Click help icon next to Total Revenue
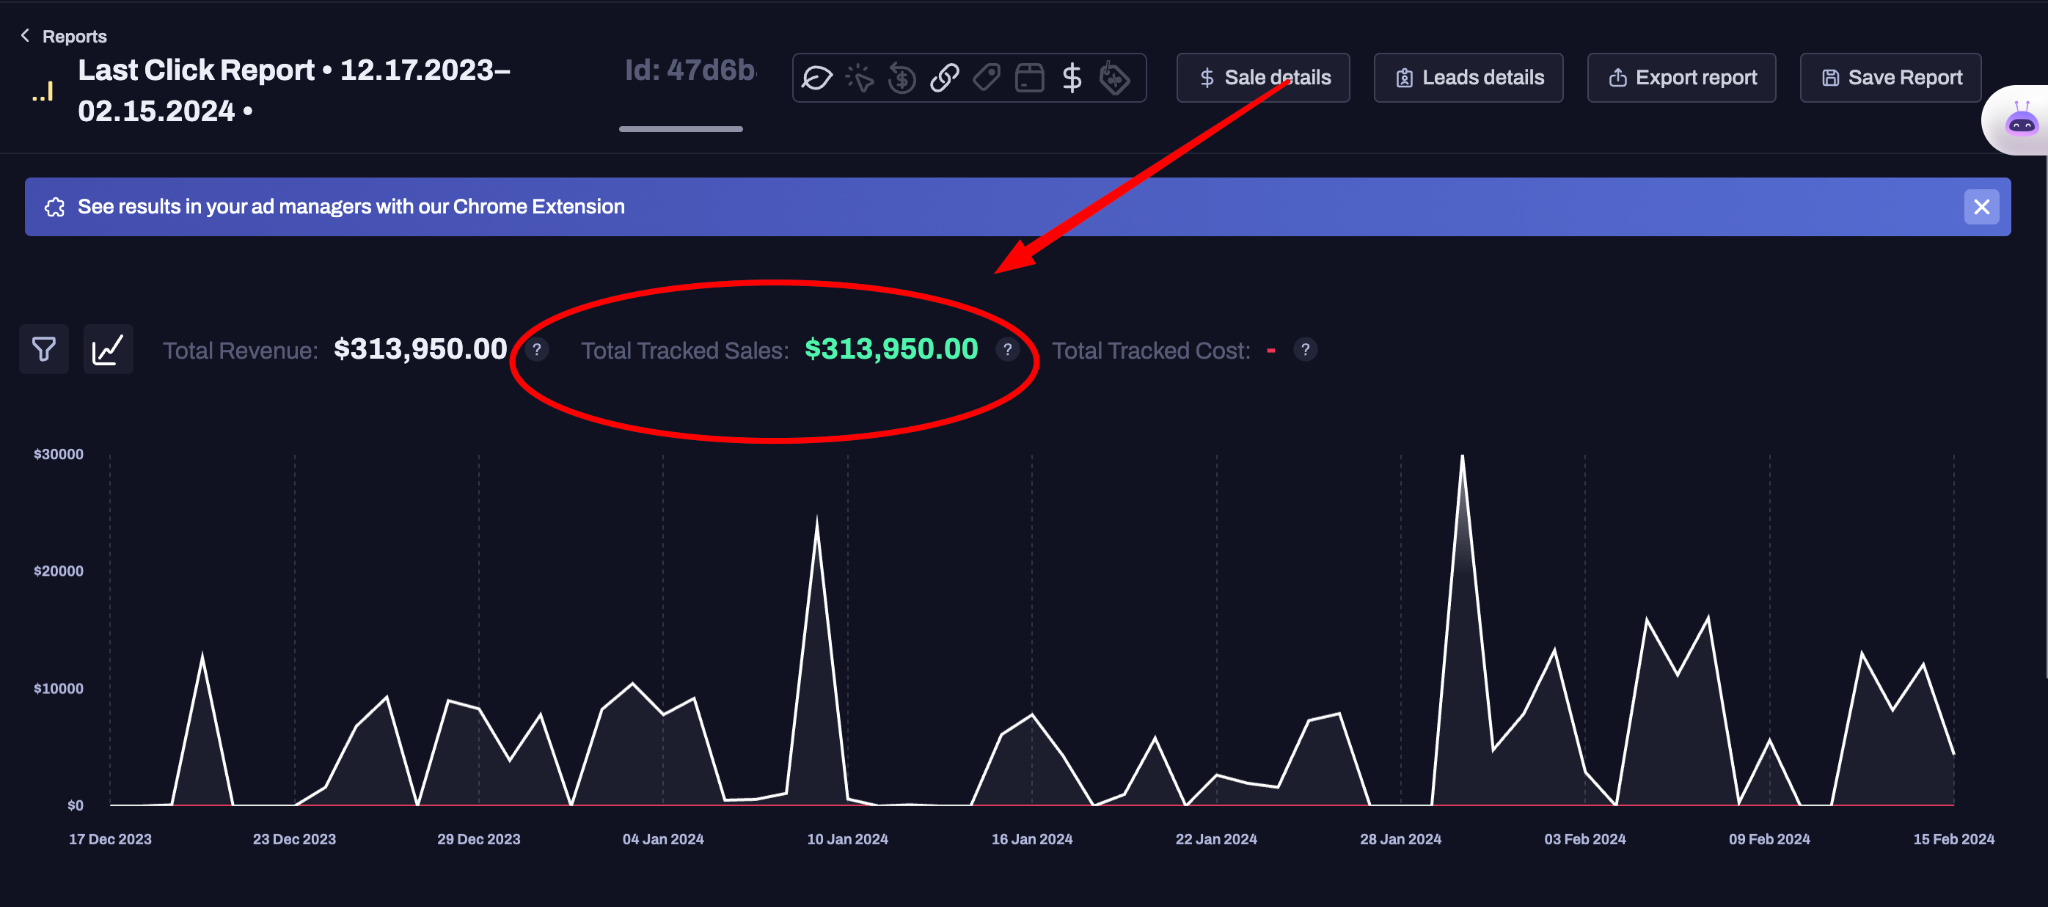This screenshot has height=907, width=2048. 537,350
